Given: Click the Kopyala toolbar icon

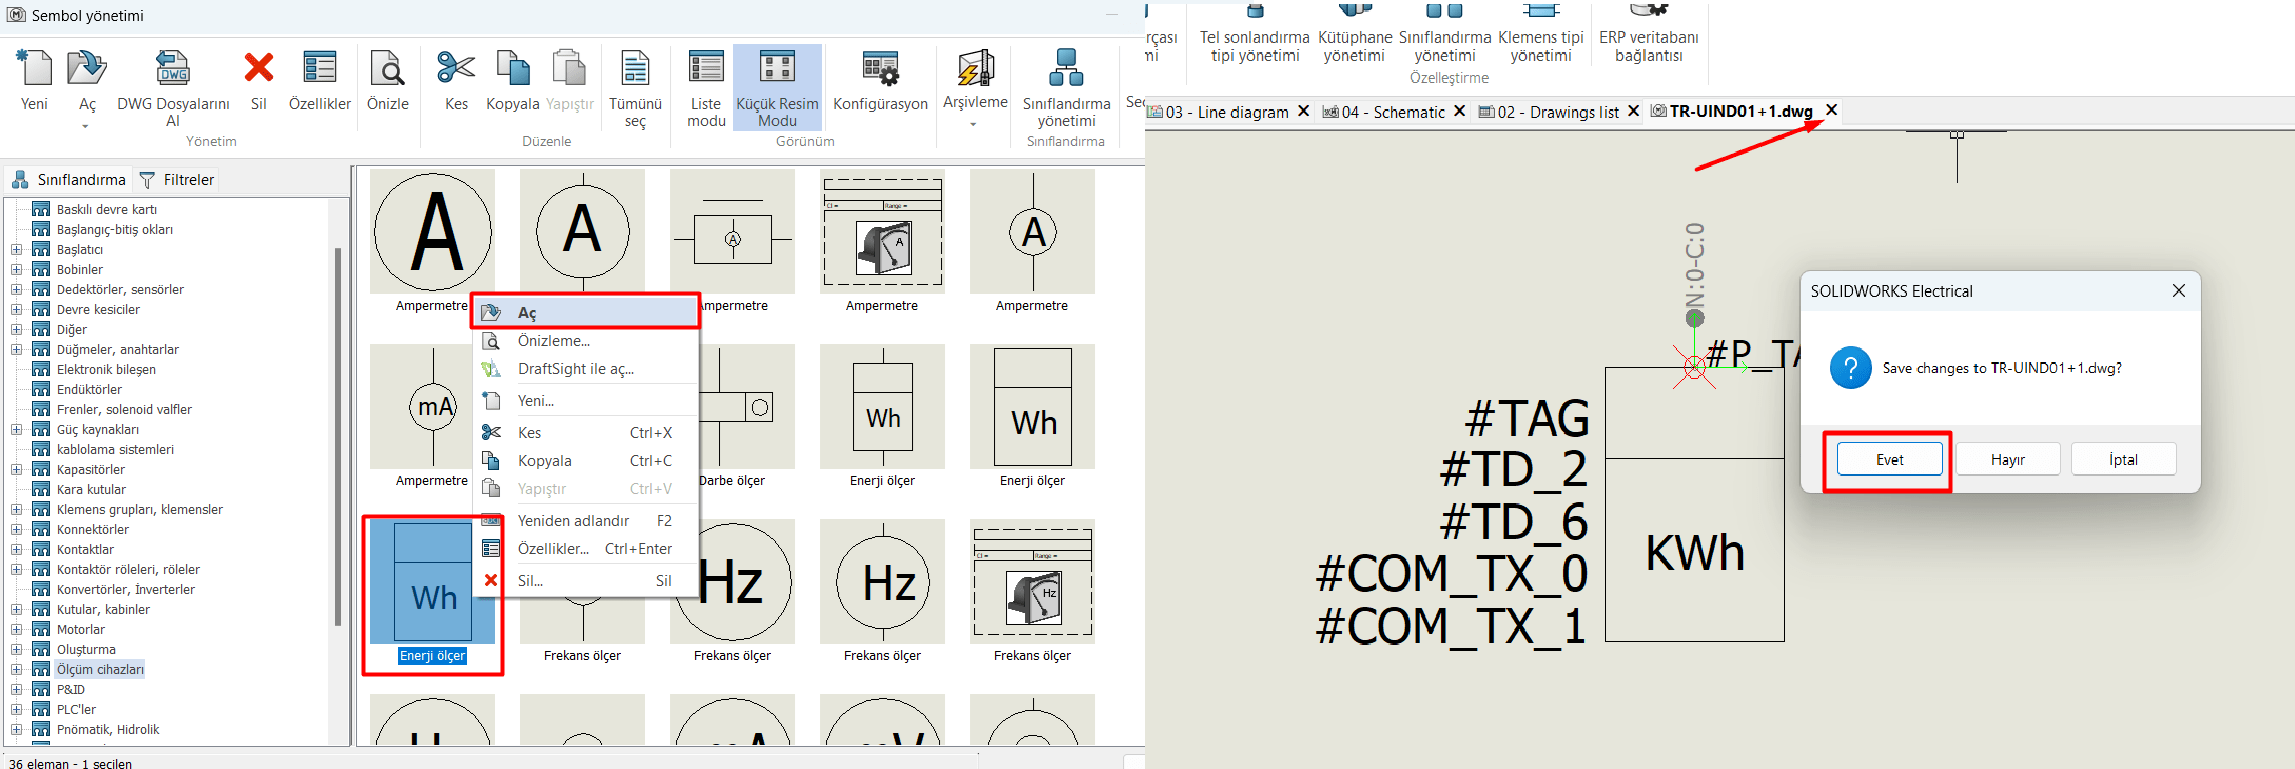Looking at the screenshot, I should point(513,68).
